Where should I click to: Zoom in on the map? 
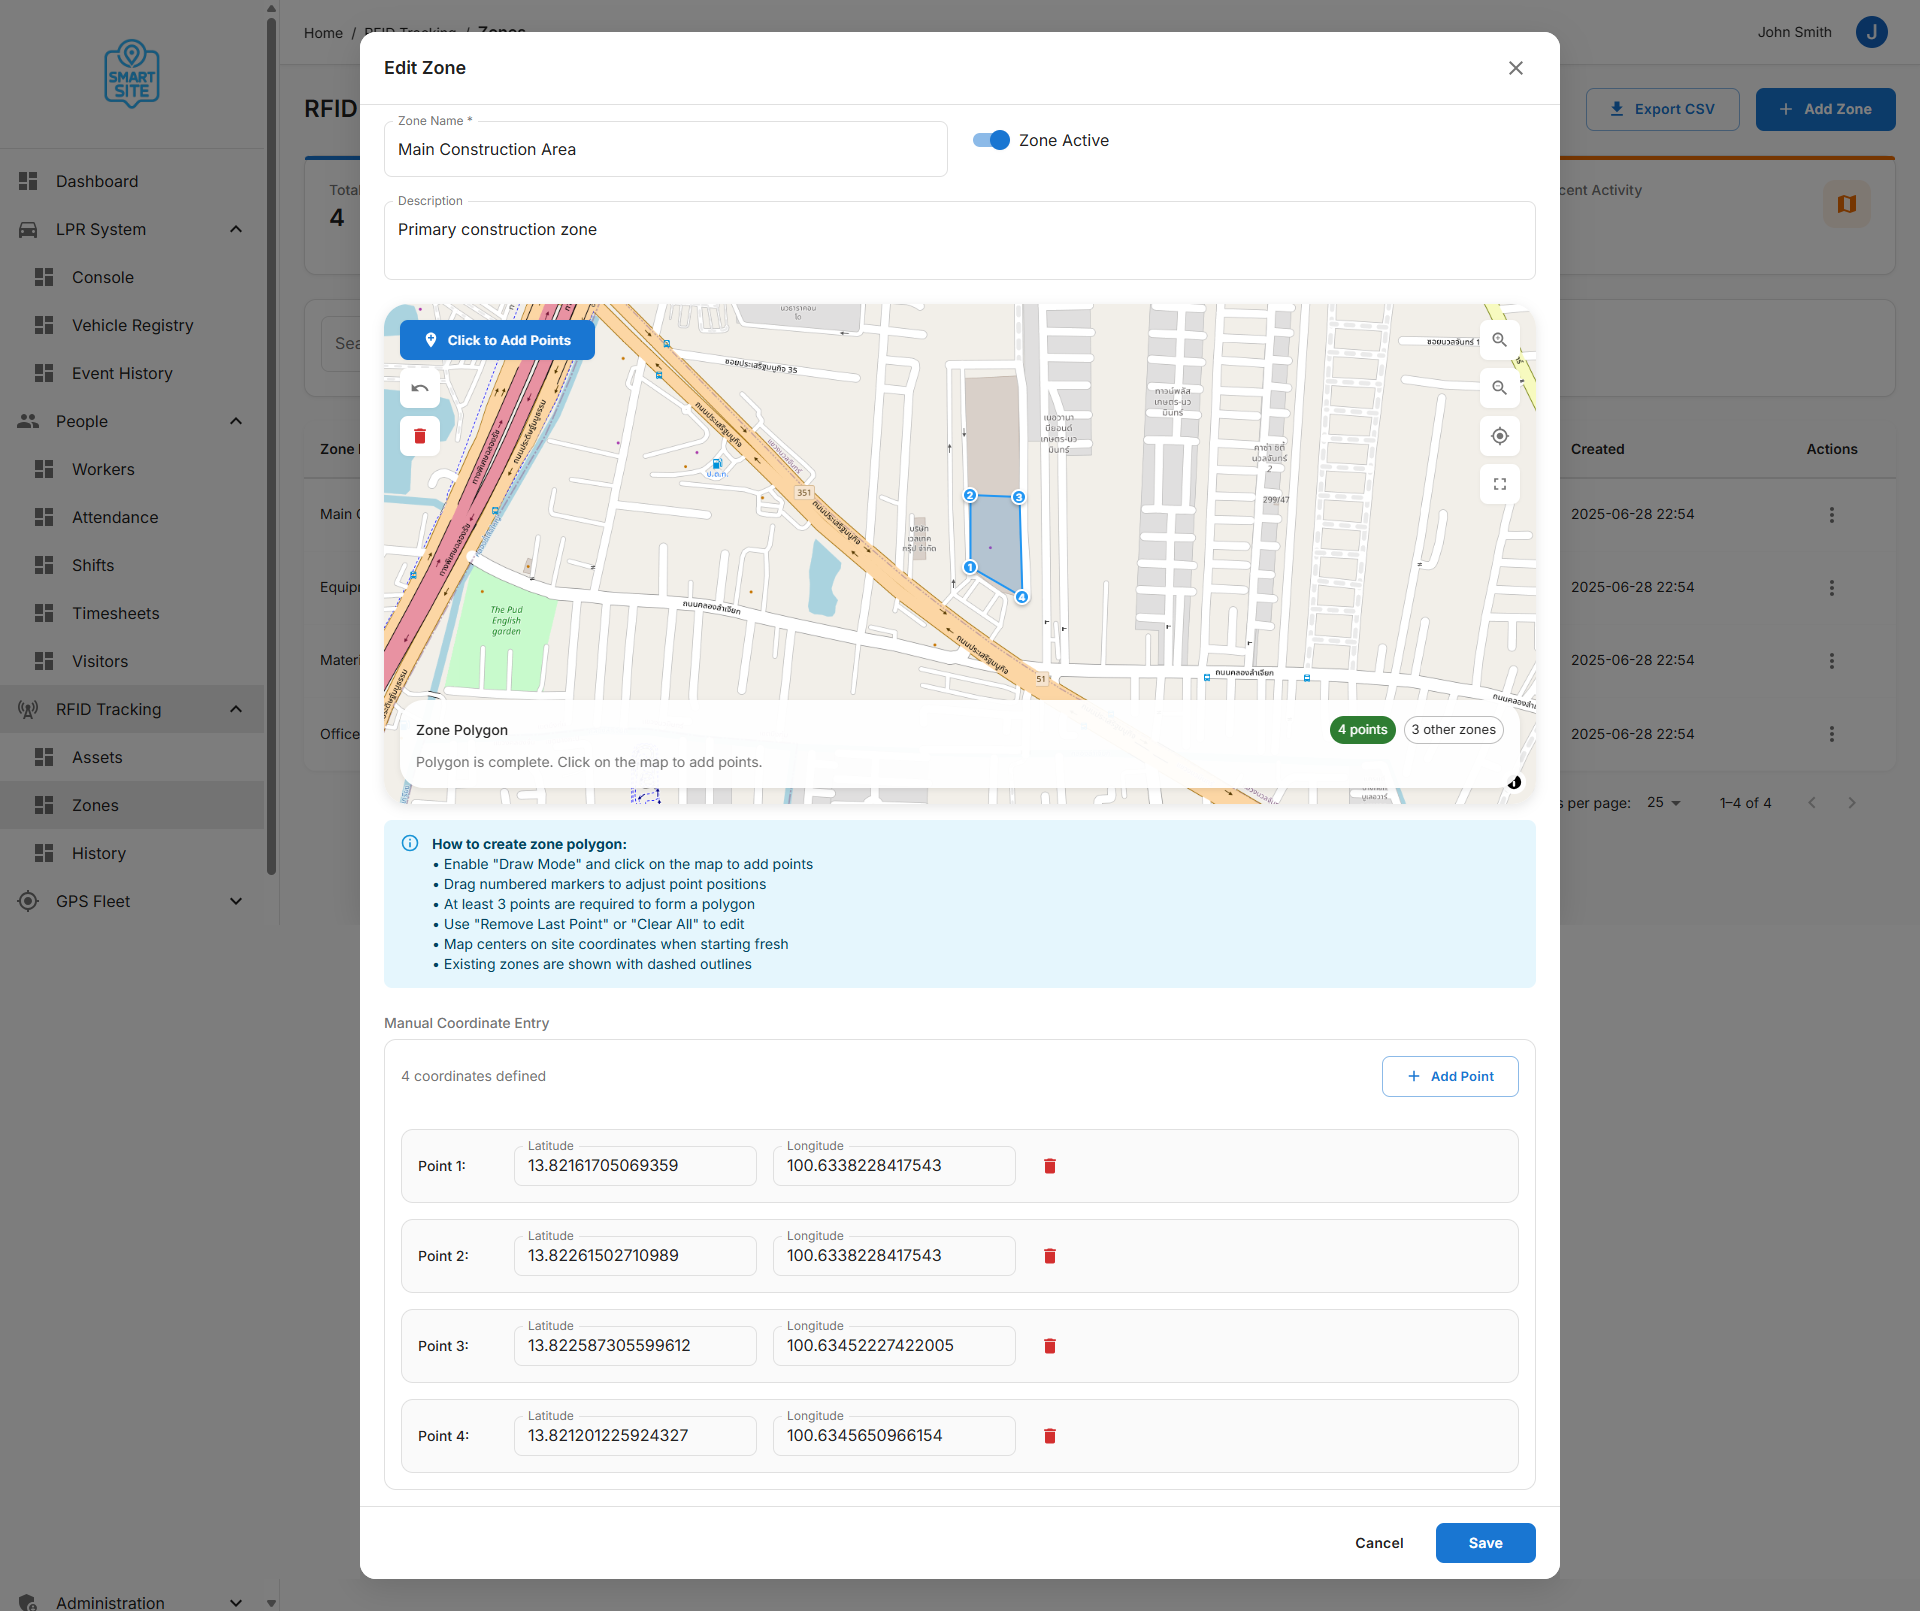[1499, 340]
